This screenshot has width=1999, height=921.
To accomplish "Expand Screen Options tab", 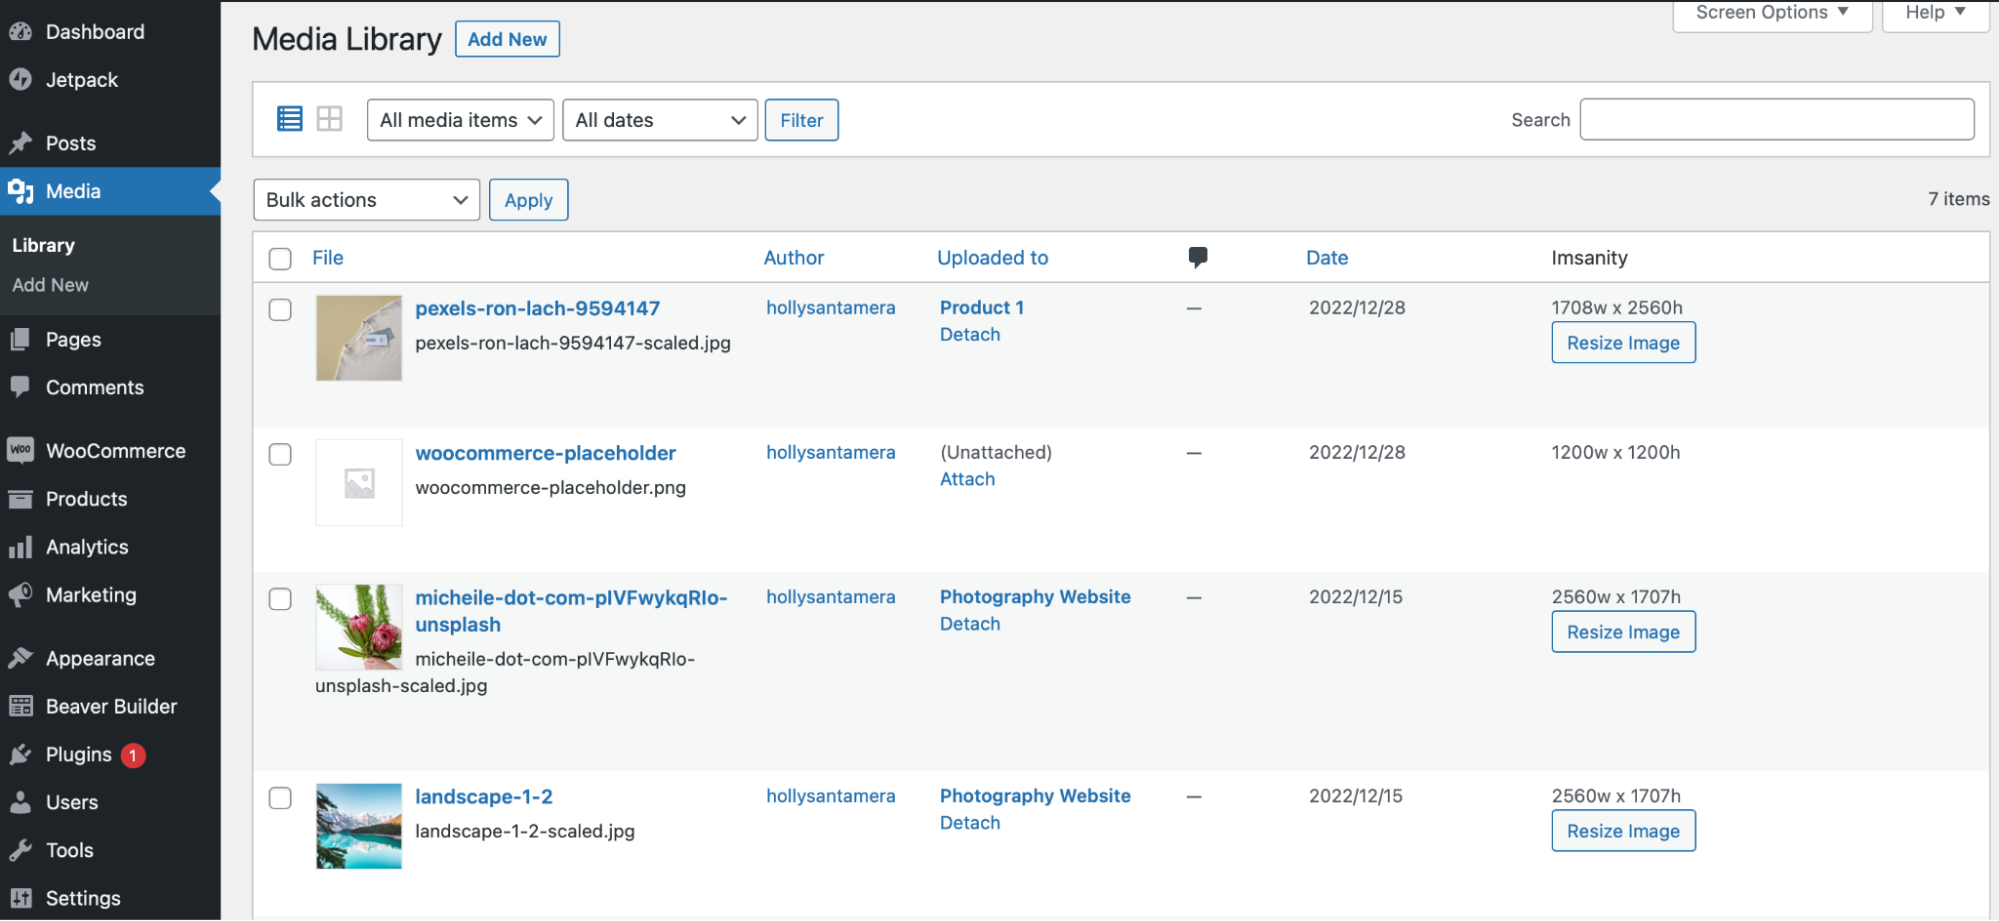I will point(1771,13).
